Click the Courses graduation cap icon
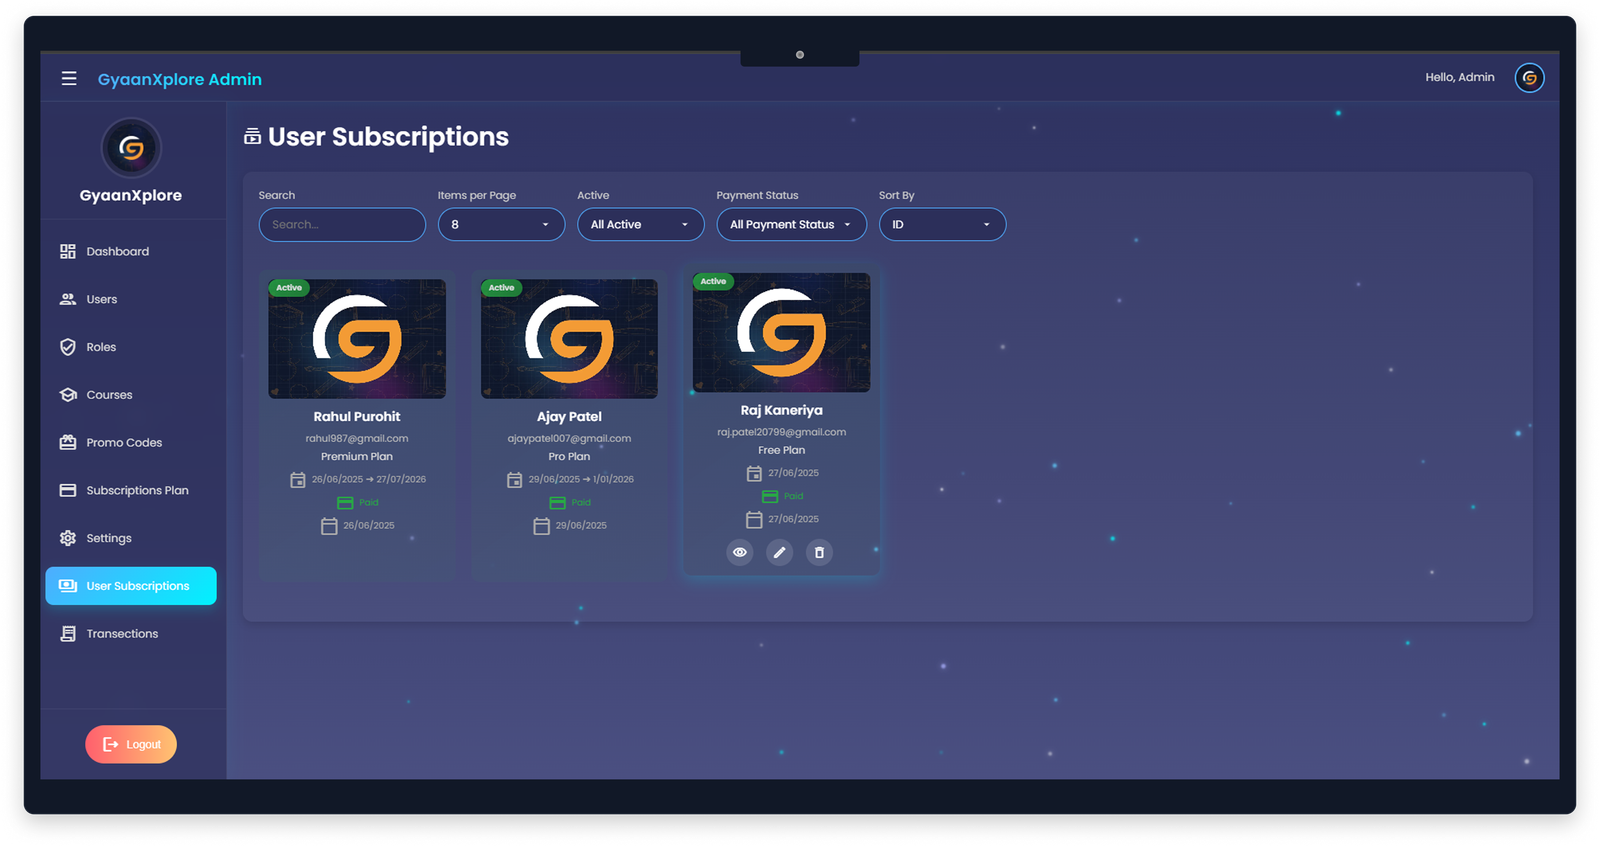This screenshot has width=1600, height=846. pos(68,395)
